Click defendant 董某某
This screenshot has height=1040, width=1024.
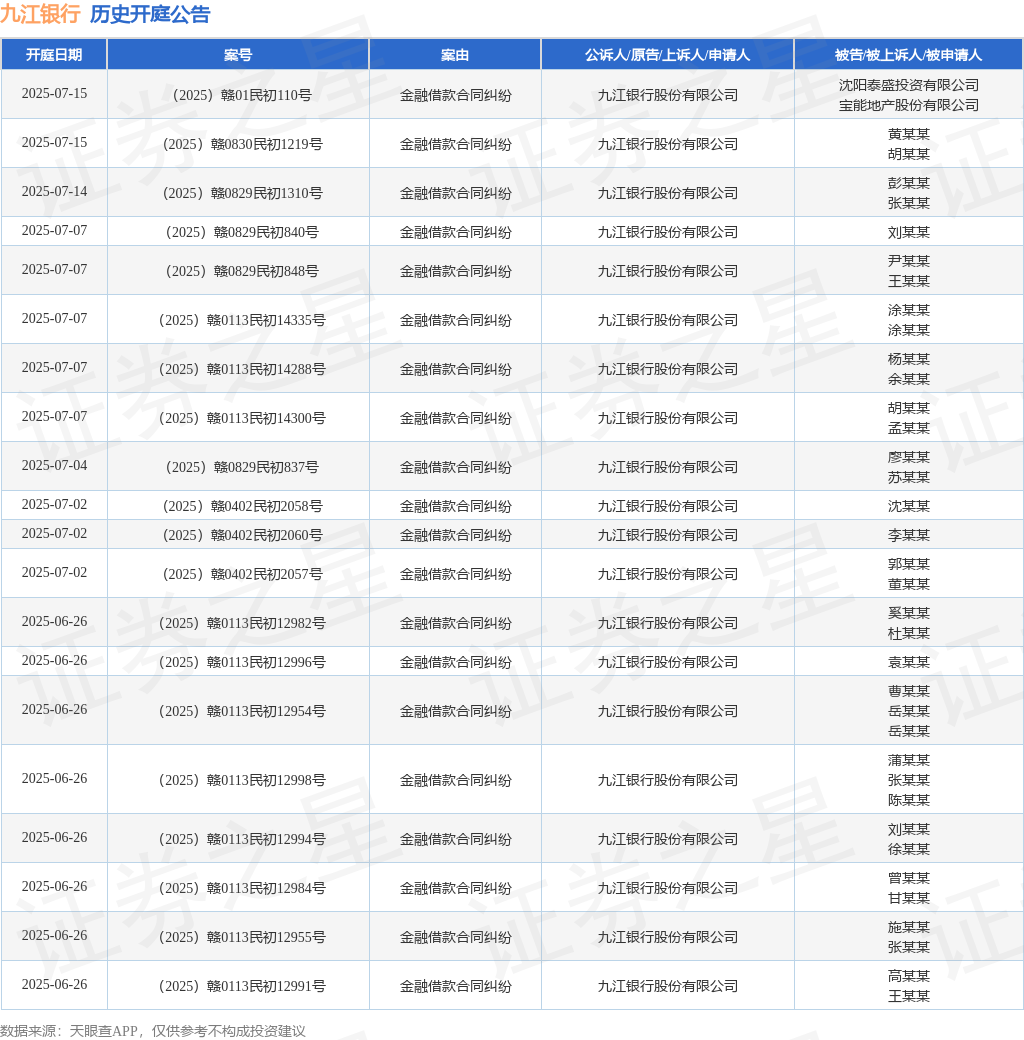point(909,584)
